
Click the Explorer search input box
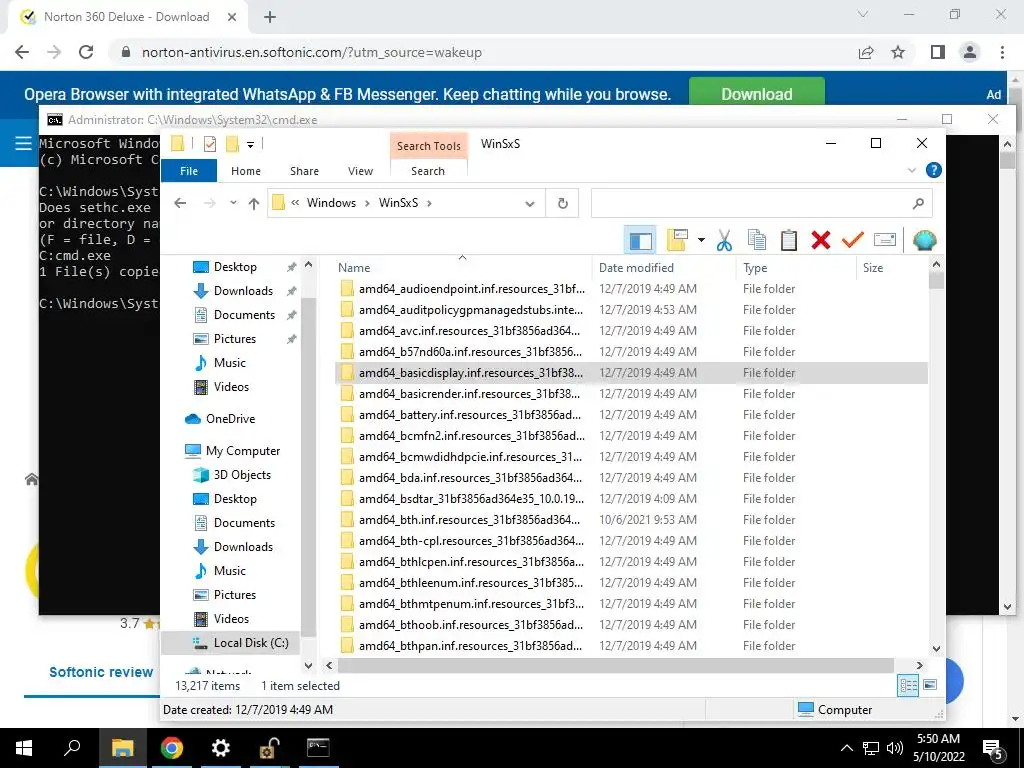[749, 204]
